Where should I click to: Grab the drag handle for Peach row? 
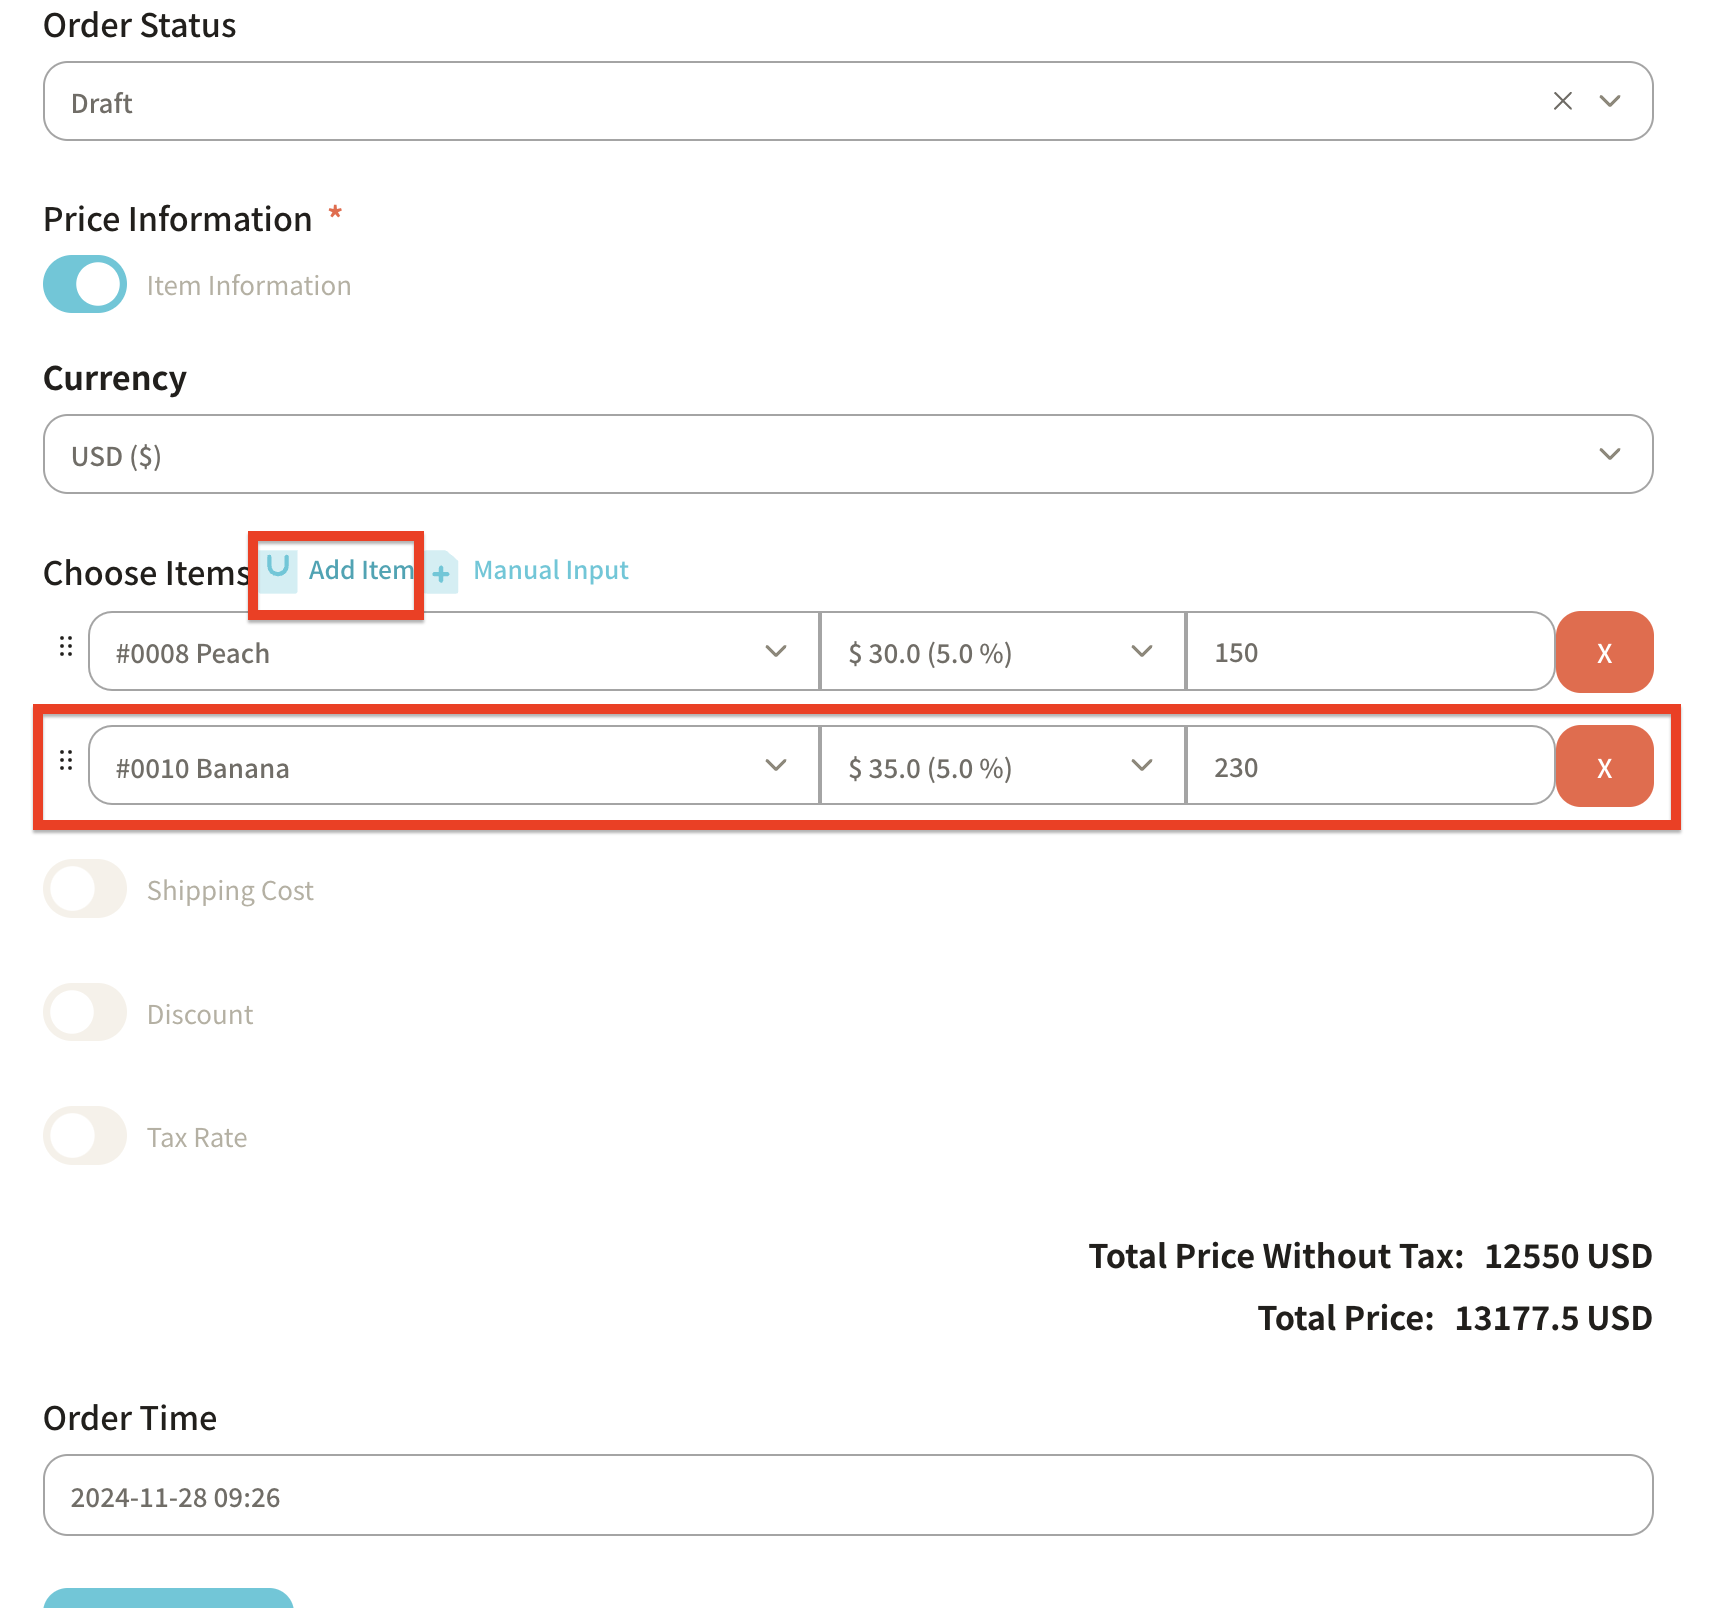click(x=66, y=647)
